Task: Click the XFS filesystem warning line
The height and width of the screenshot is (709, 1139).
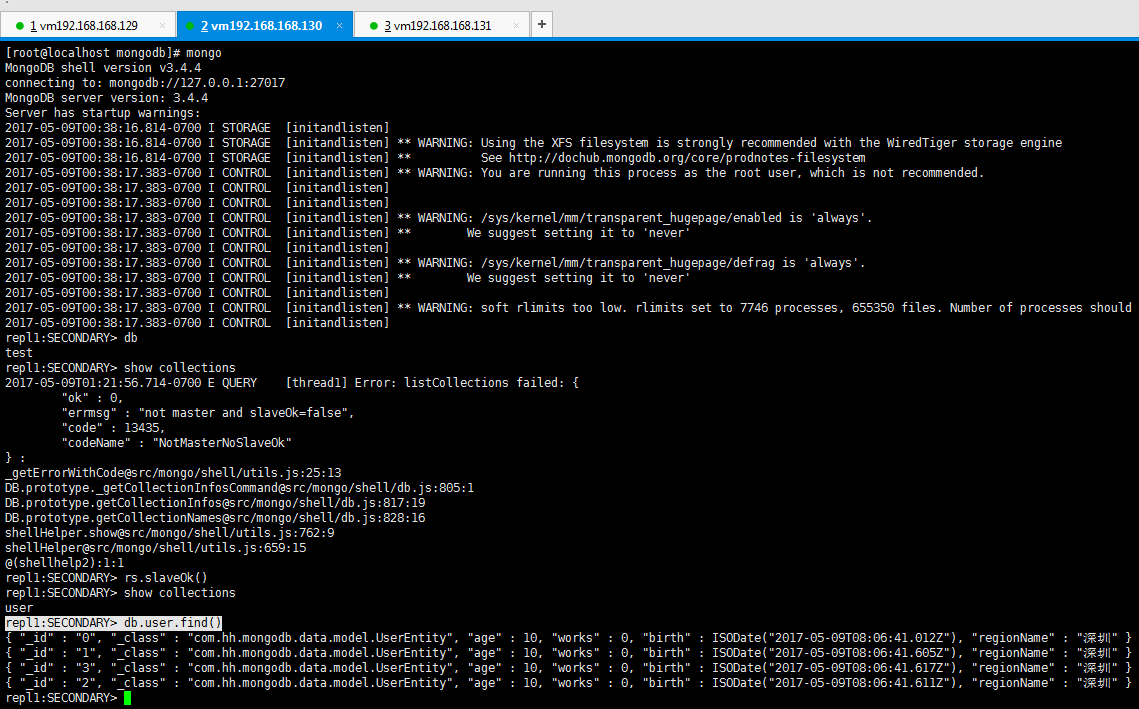Action: [x=533, y=142]
